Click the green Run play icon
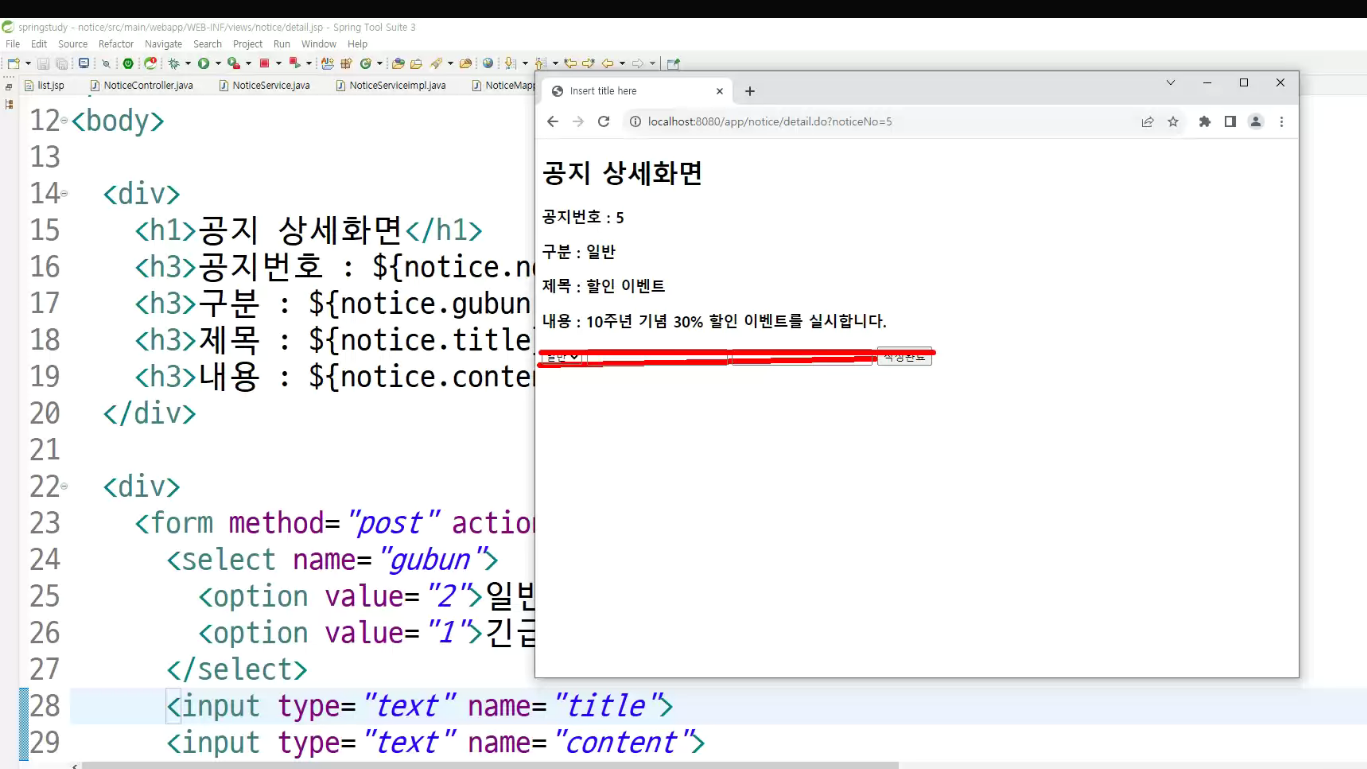Image resolution: width=1367 pixels, height=769 pixels. click(203, 63)
